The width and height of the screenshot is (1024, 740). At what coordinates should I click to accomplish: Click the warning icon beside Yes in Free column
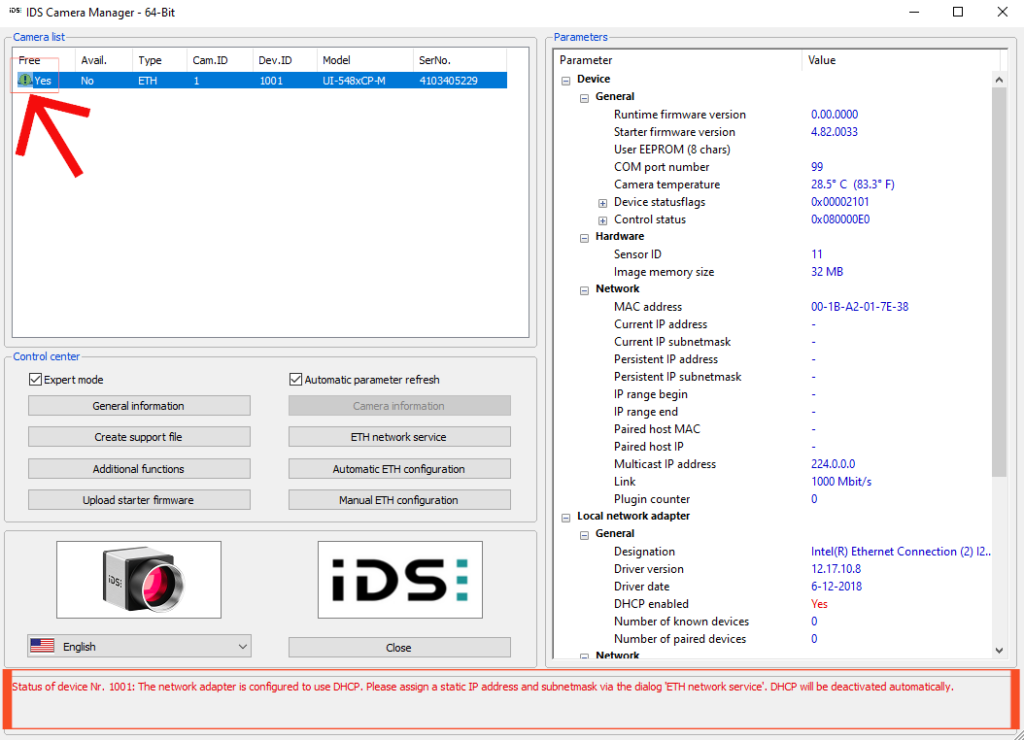(22, 79)
